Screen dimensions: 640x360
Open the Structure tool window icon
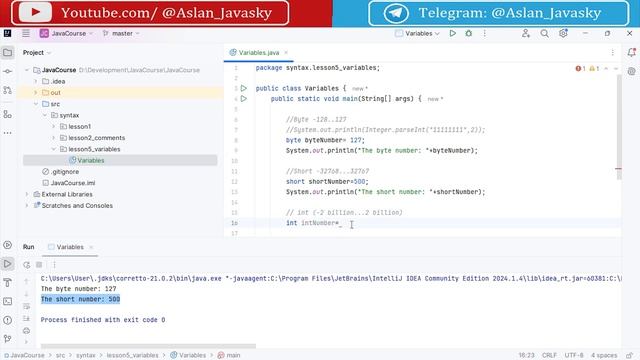coord(7,114)
